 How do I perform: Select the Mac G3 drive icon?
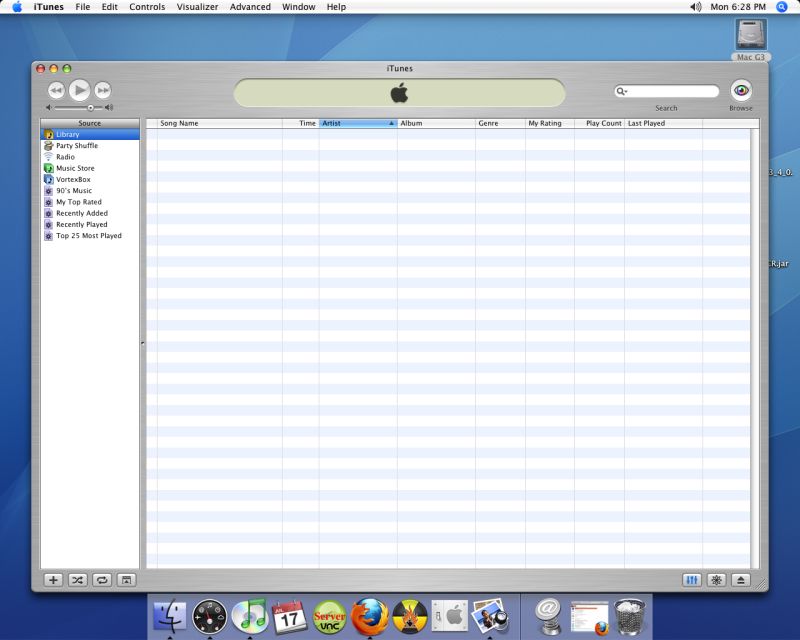751,35
